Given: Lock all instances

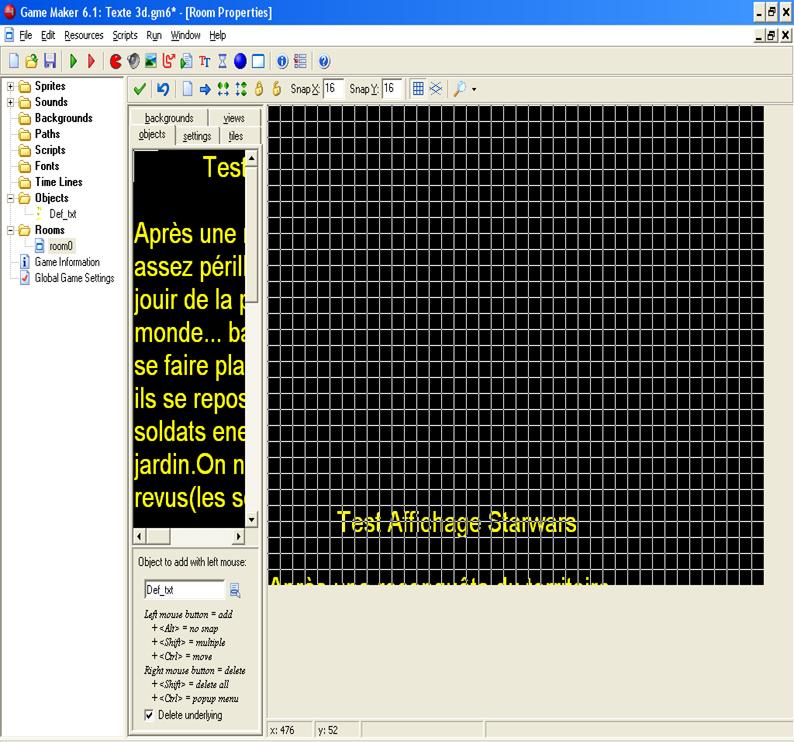Looking at the screenshot, I should click(259, 89).
